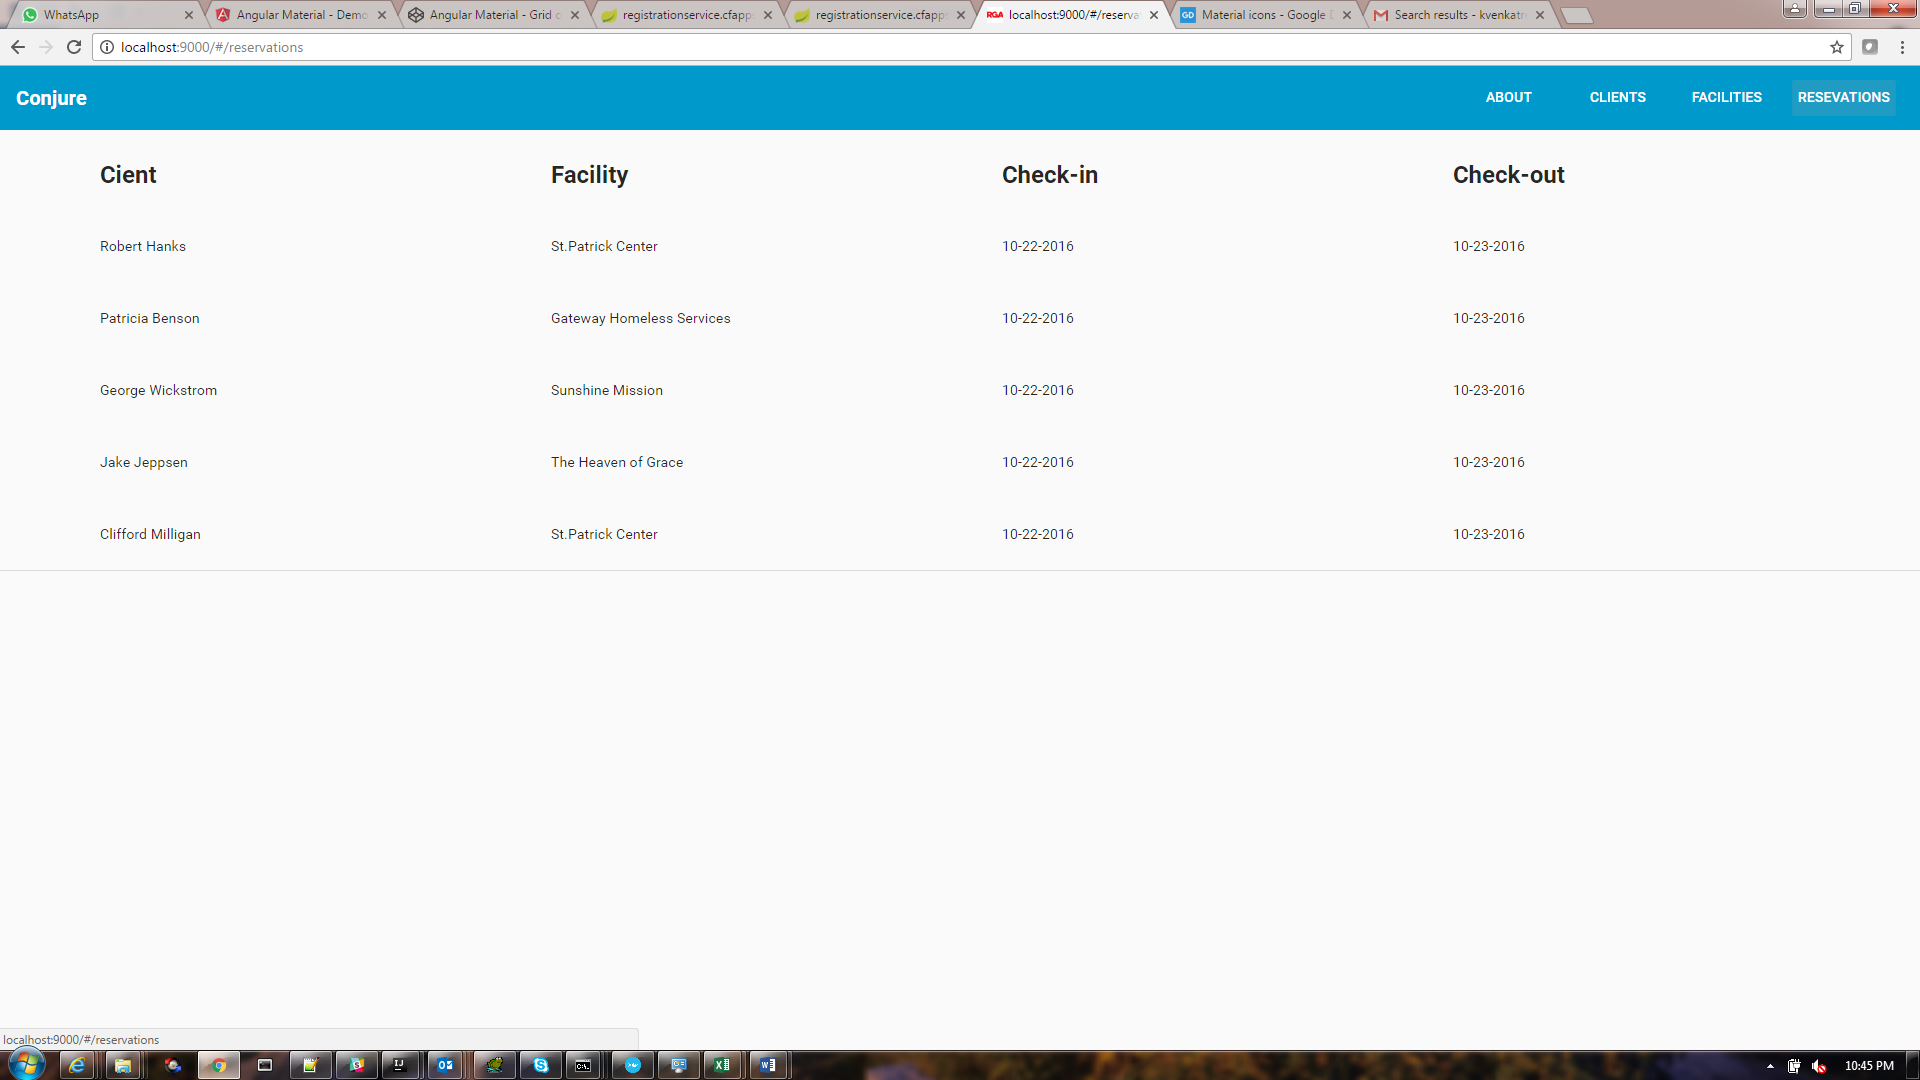This screenshot has width=1920, height=1080.
Task: Close the Angular Material Demo tab
Action: pyautogui.click(x=382, y=15)
